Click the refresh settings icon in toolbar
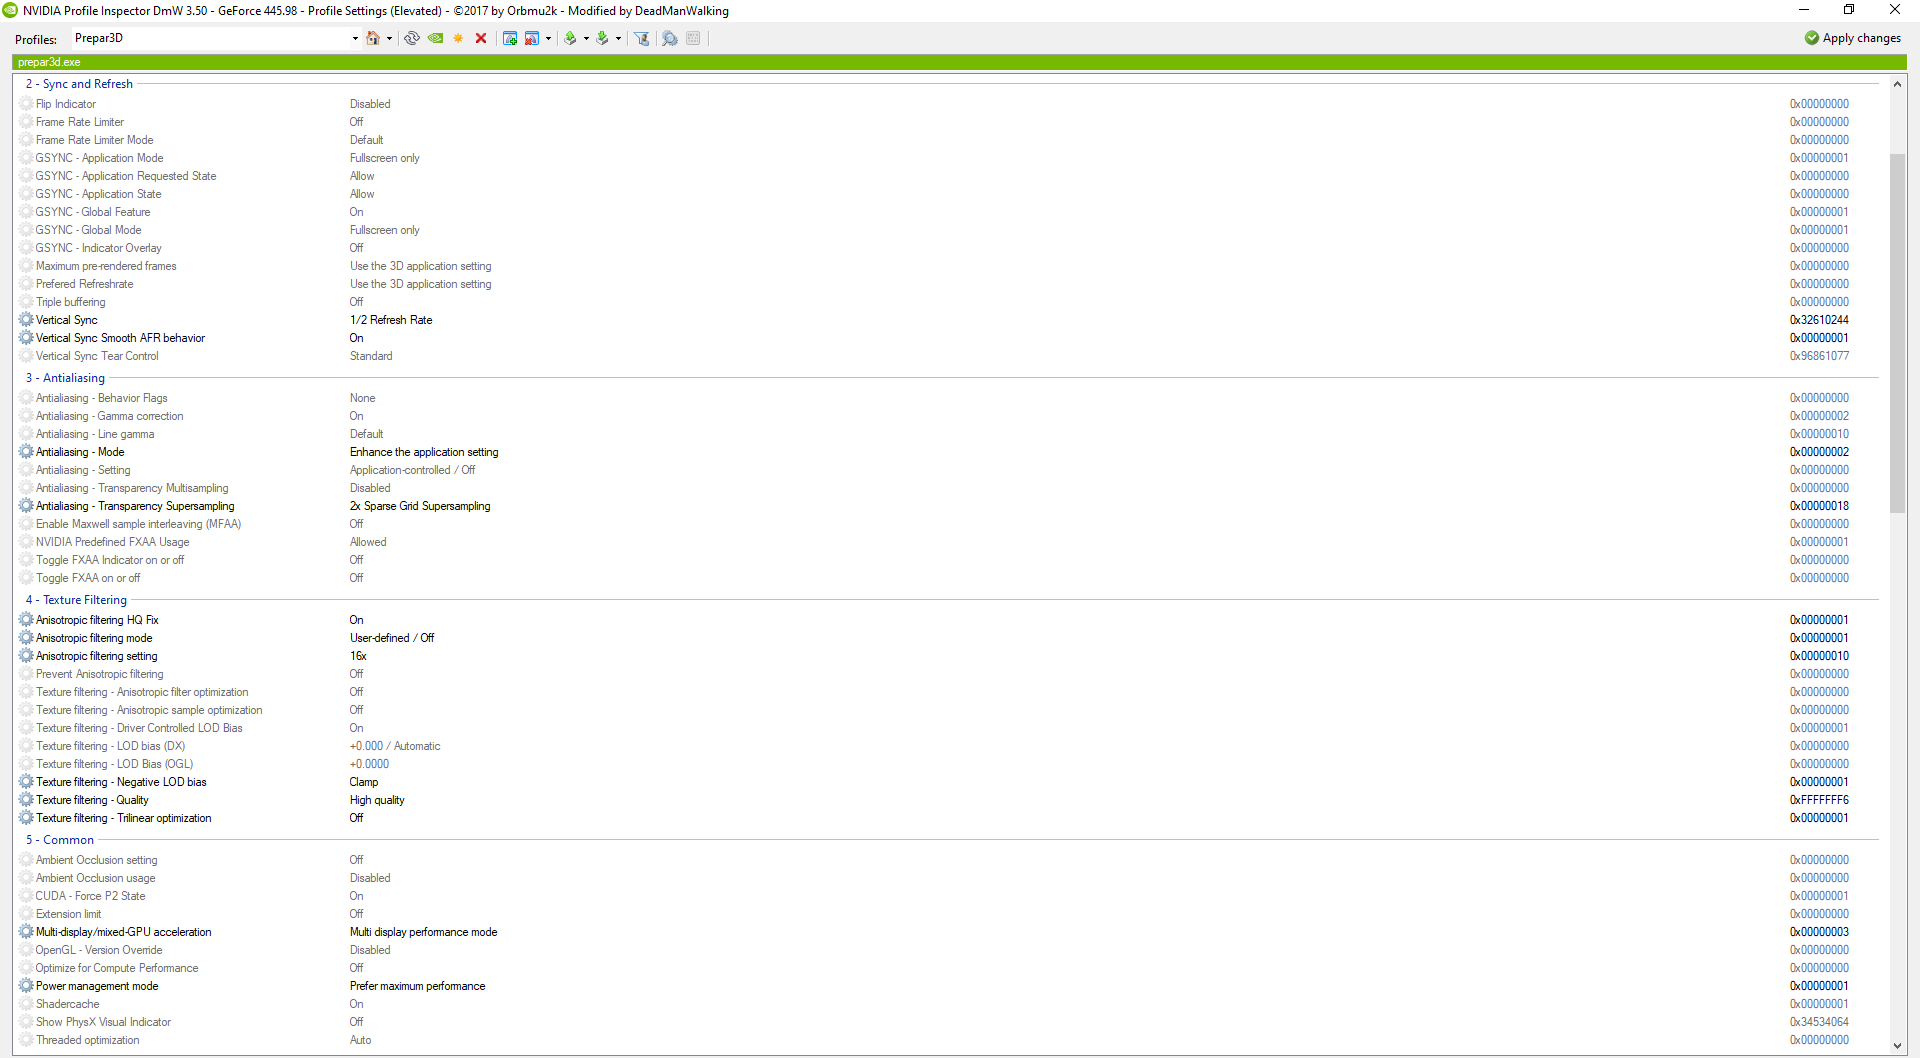Screen dimensions: 1920x1058 point(411,38)
